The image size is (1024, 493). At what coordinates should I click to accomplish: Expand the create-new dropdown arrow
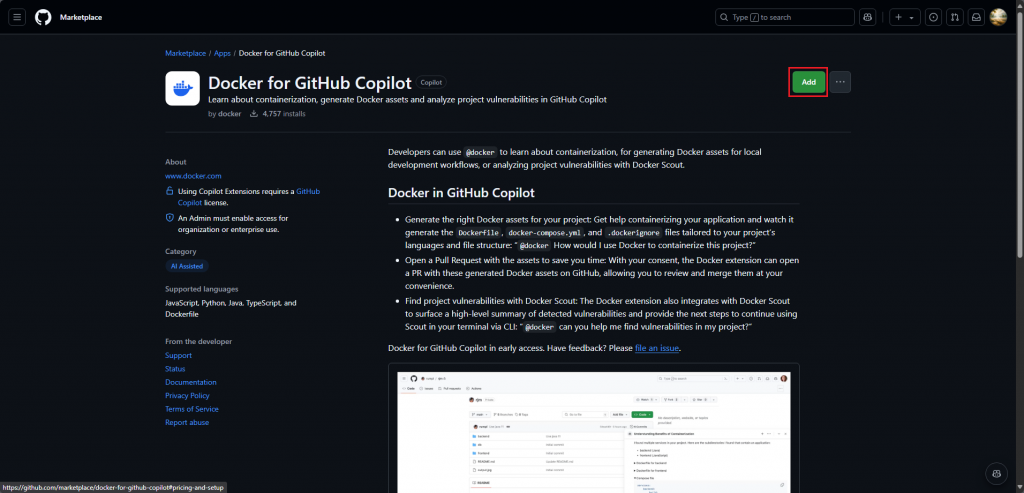(x=912, y=18)
